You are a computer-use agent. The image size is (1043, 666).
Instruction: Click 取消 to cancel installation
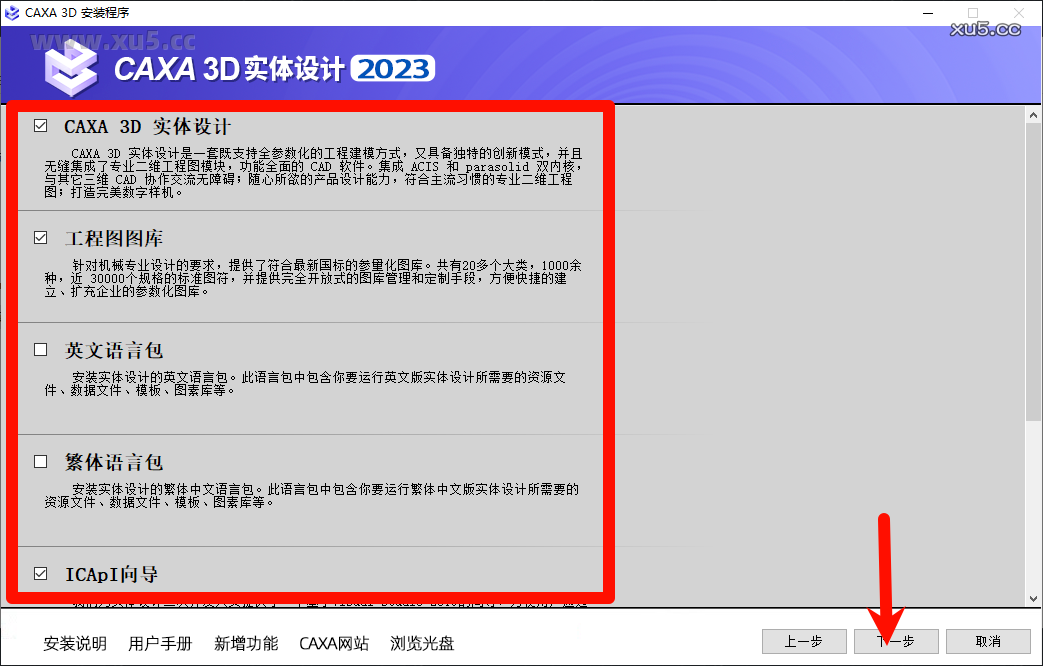(986, 641)
